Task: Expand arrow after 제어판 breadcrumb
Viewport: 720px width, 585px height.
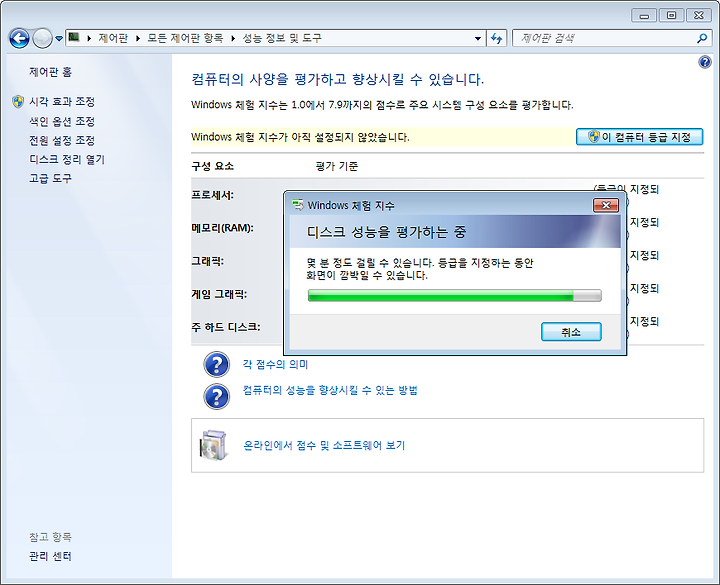Action: coord(138,39)
